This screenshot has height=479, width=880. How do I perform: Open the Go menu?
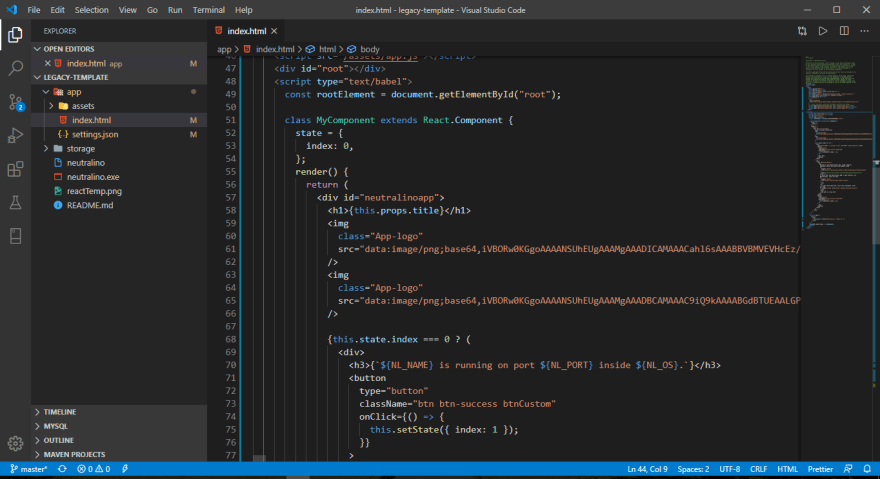tap(152, 10)
